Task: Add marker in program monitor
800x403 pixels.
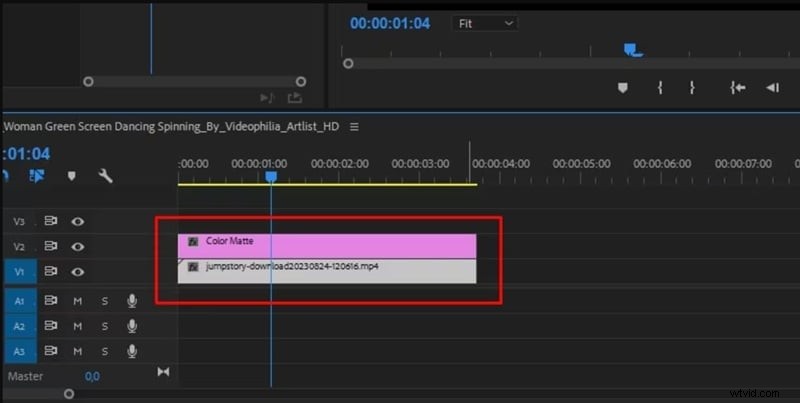Action: click(622, 88)
